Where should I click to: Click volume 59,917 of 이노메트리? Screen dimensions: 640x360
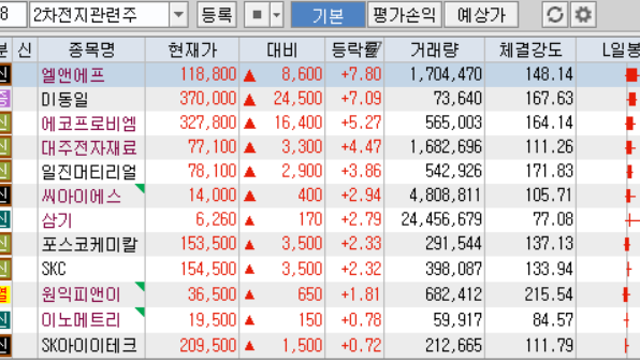click(x=458, y=320)
